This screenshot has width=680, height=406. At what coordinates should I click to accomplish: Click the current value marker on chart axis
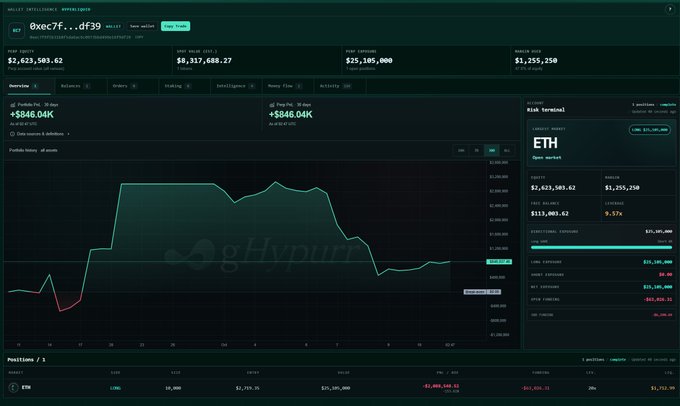[499, 262]
